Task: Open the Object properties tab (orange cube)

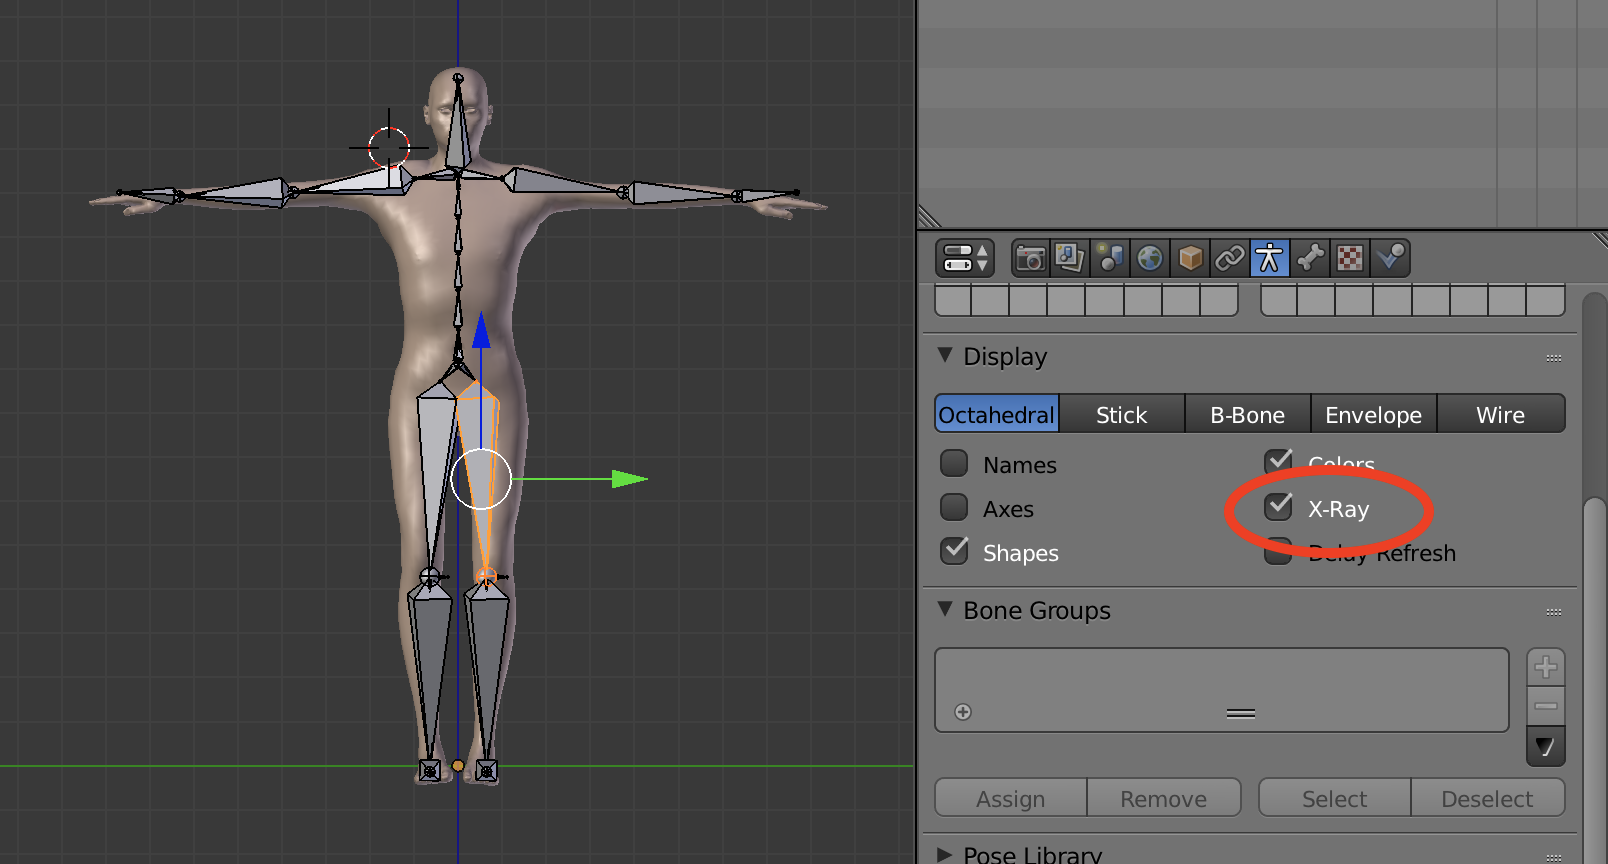Action: pyautogui.click(x=1190, y=258)
